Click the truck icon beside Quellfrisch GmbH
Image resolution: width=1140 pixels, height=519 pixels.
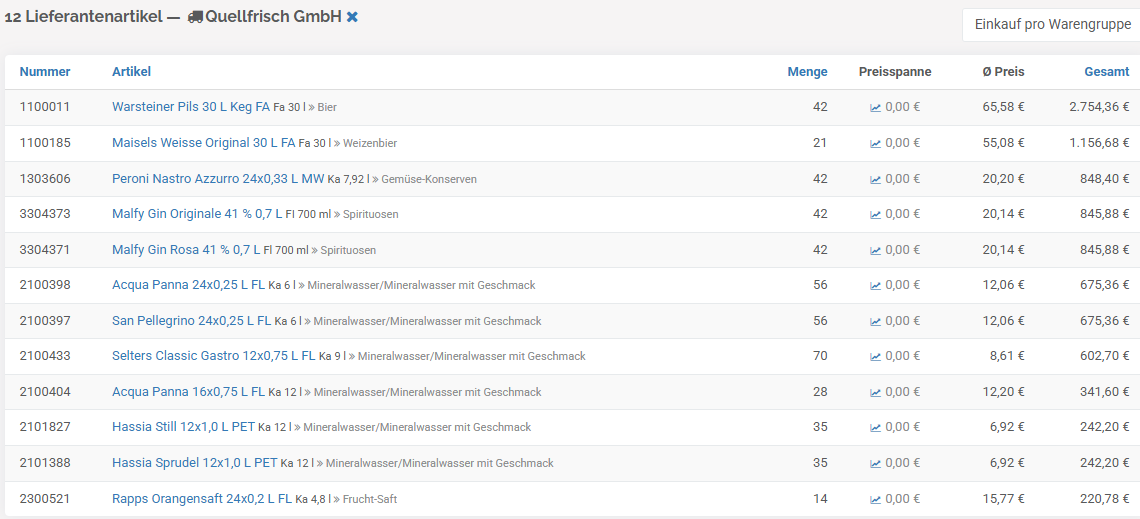(195, 17)
